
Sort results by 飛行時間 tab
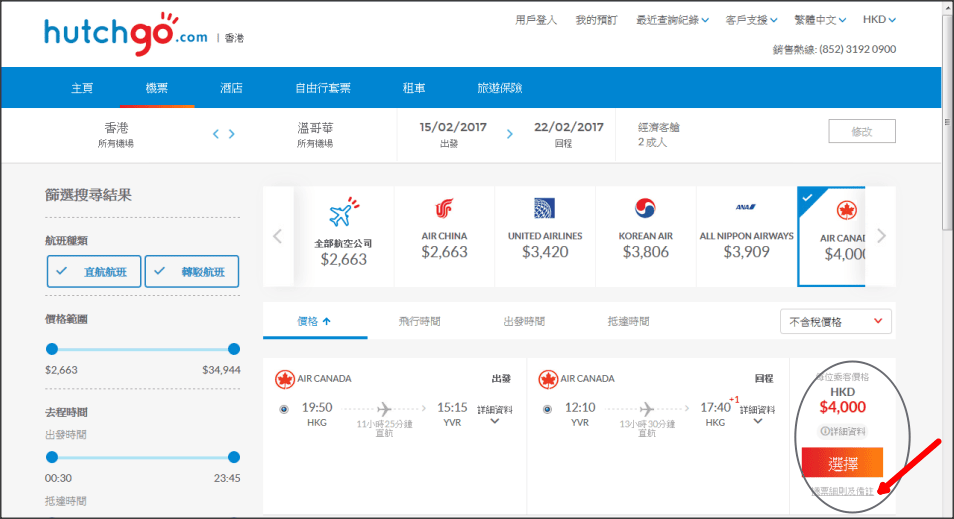tap(419, 322)
